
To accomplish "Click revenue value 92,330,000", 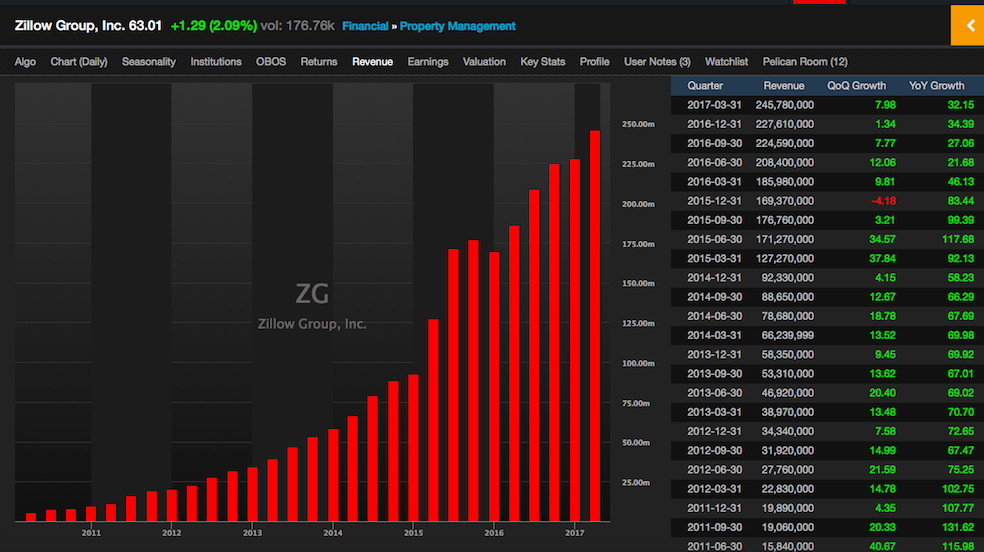I will click(788, 277).
